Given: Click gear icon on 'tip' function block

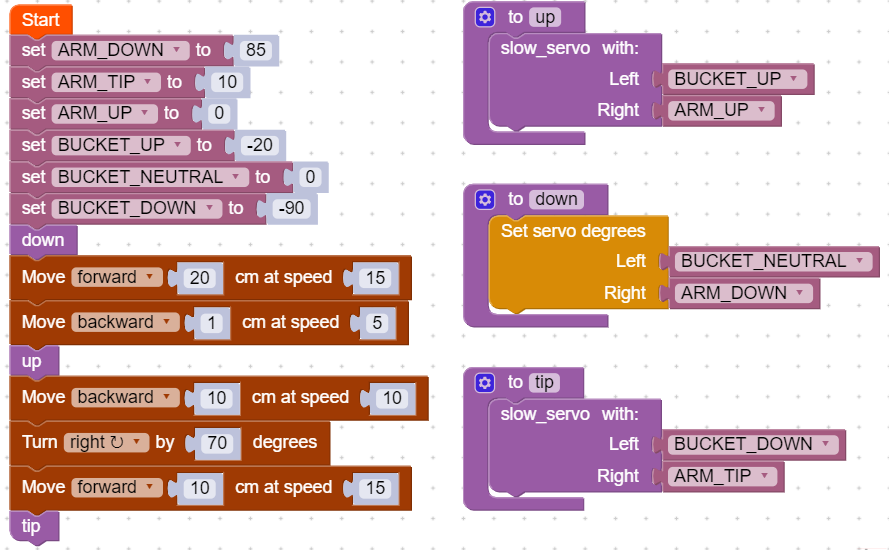Looking at the screenshot, I should pyautogui.click(x=485, y=382).
